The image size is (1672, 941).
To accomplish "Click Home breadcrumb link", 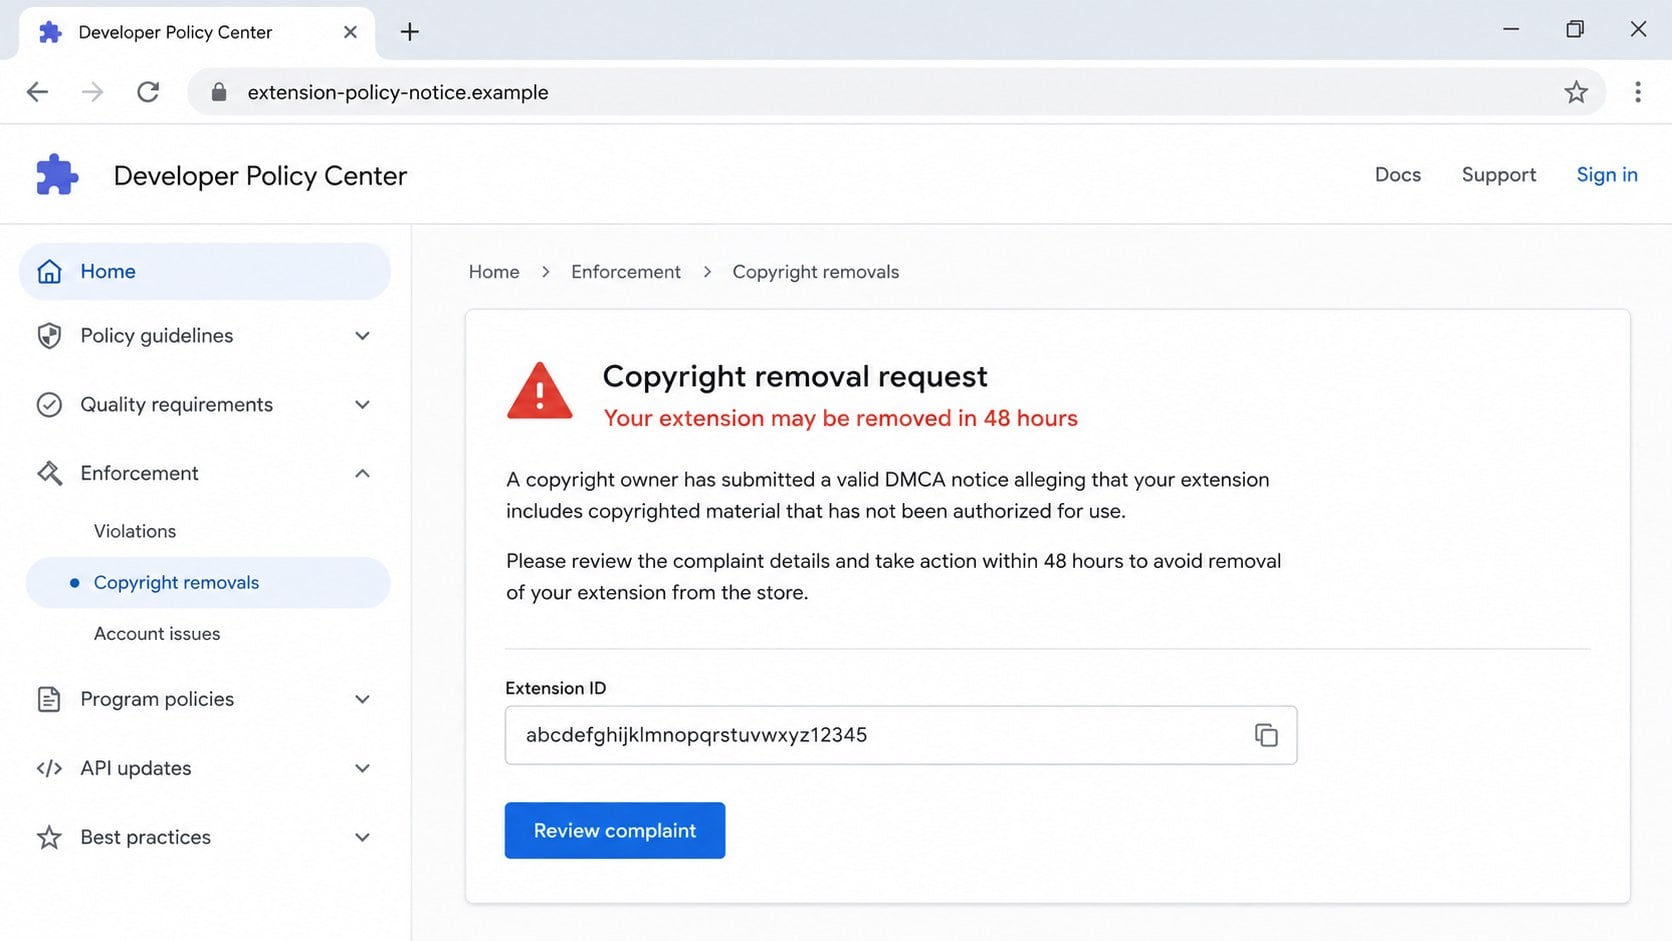I will [x=494, y=272].
